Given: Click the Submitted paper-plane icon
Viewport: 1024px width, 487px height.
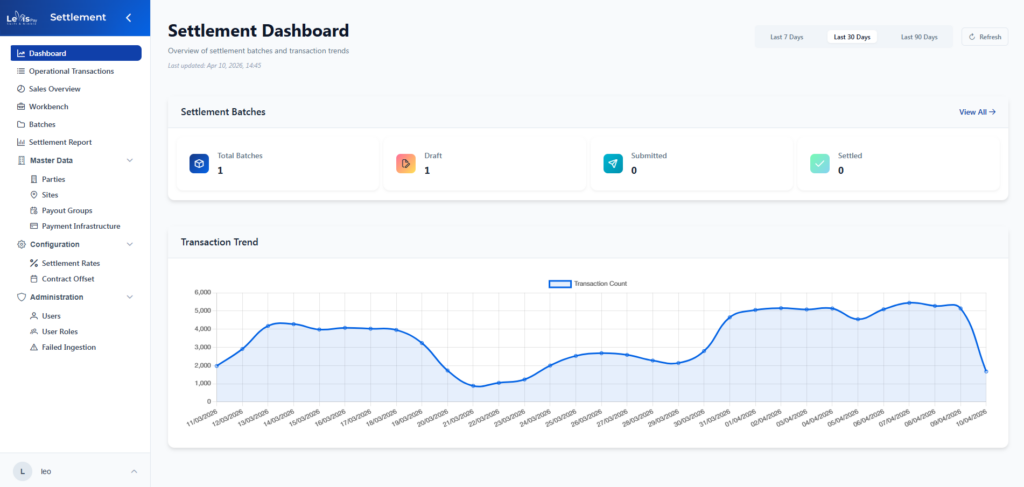Looking at the screenshot, I should point(612,163).
